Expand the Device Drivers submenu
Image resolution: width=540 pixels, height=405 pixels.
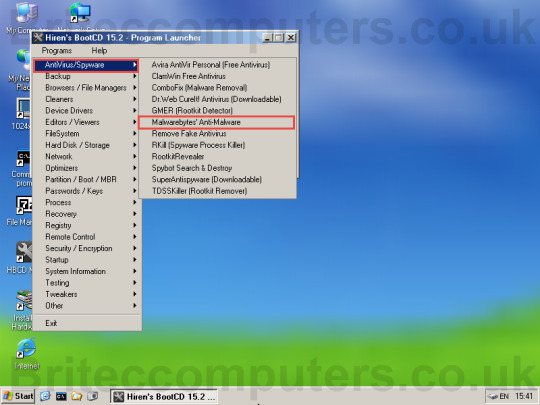(x=86, y=111)
